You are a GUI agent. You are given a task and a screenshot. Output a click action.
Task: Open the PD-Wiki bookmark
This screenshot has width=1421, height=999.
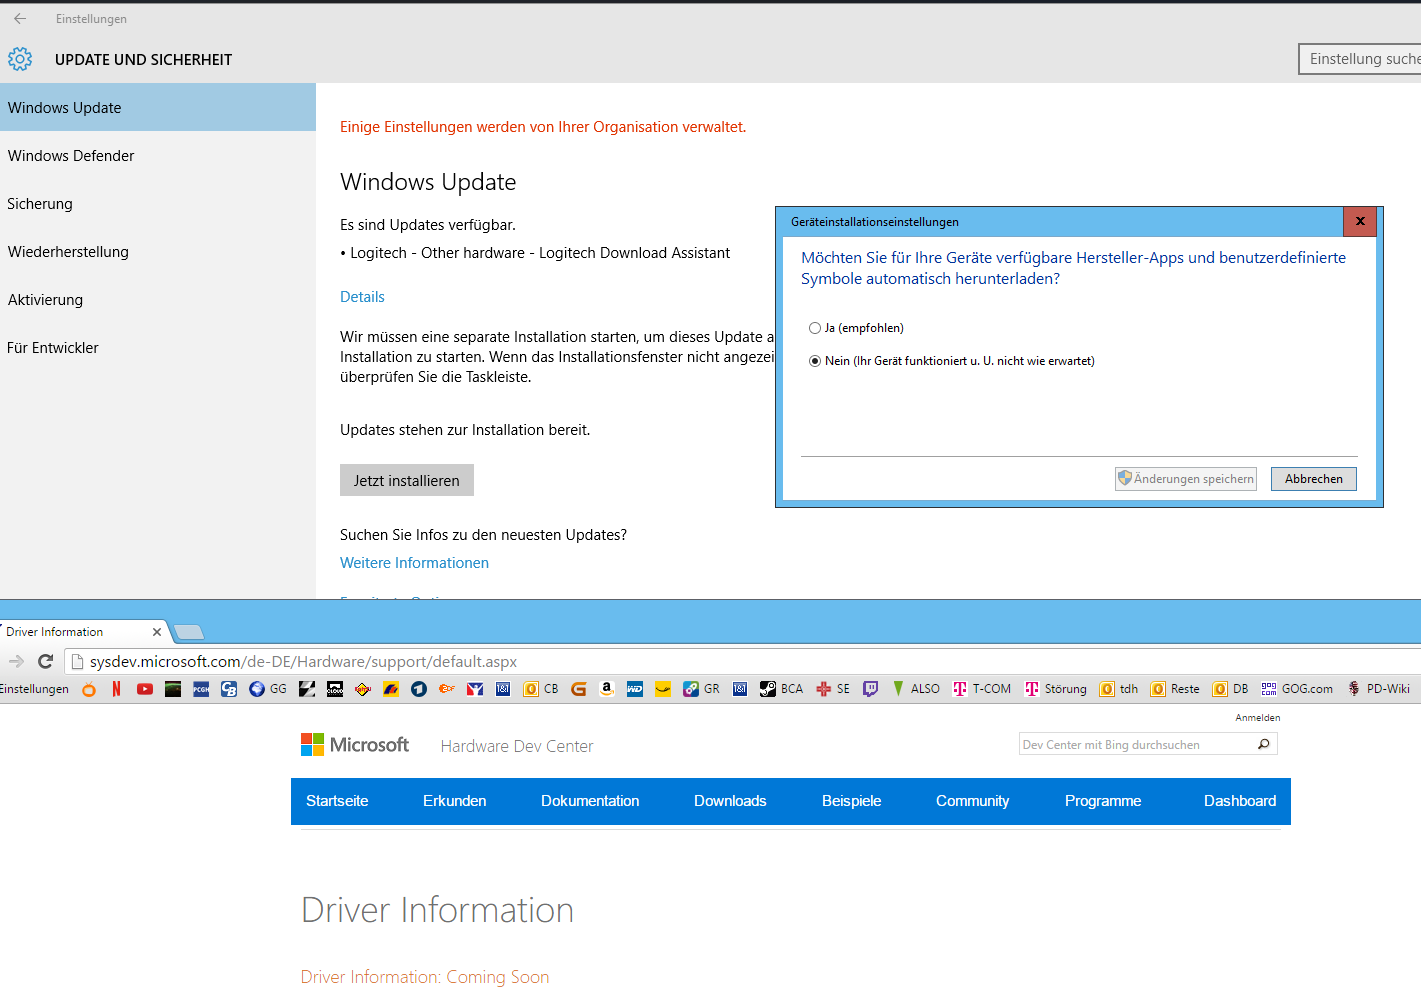point(1378,689)
